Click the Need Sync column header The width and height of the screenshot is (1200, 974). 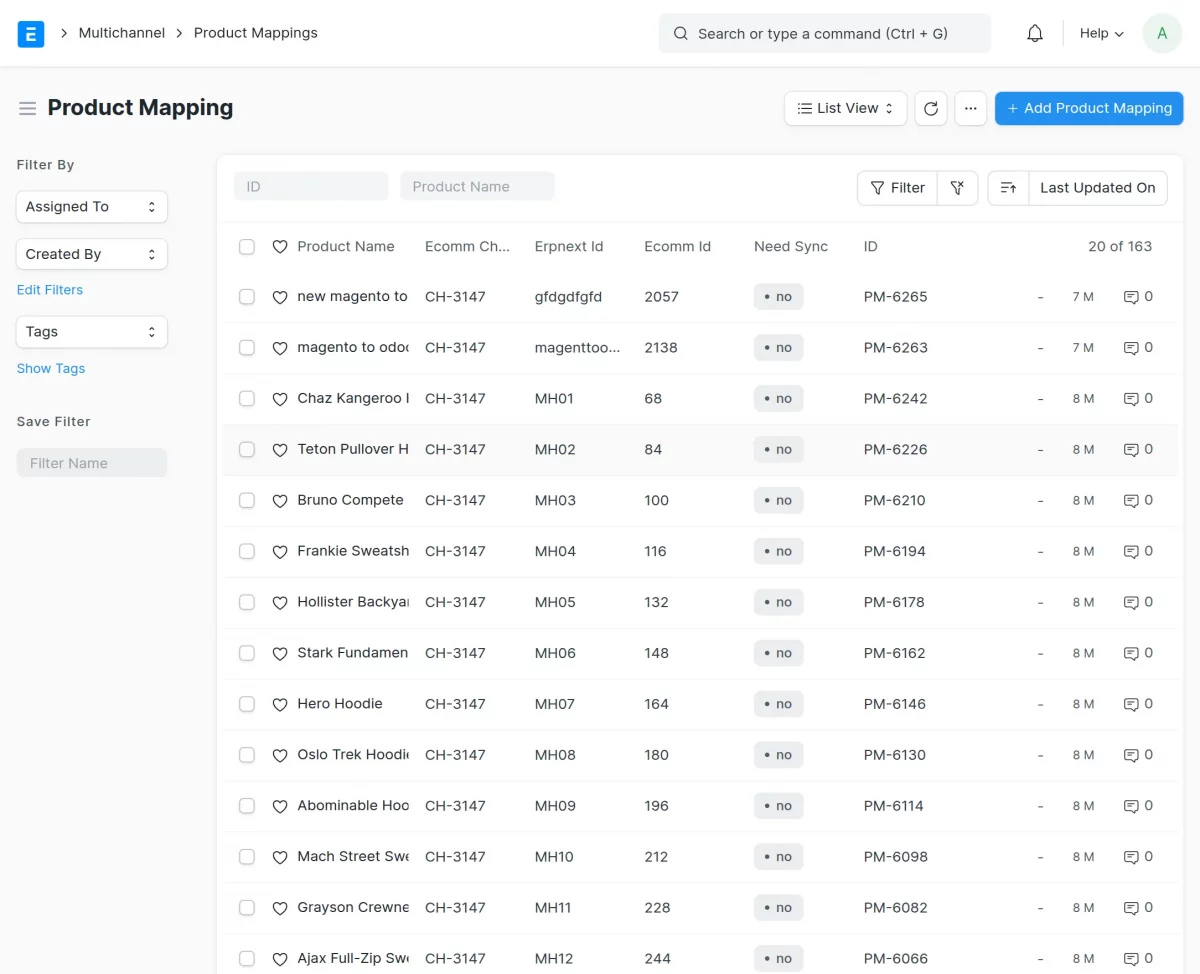791,247
